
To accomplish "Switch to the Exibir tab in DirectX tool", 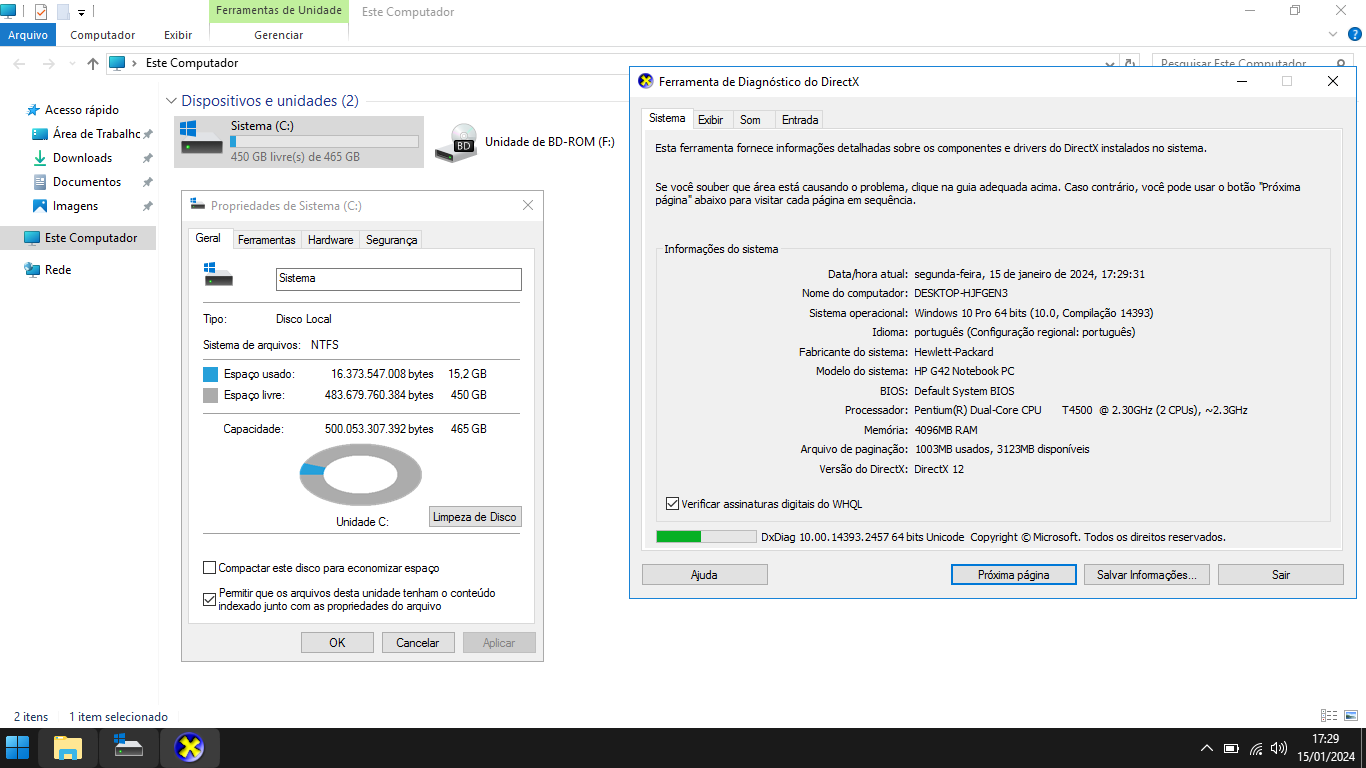I will [x=711, y=120].
